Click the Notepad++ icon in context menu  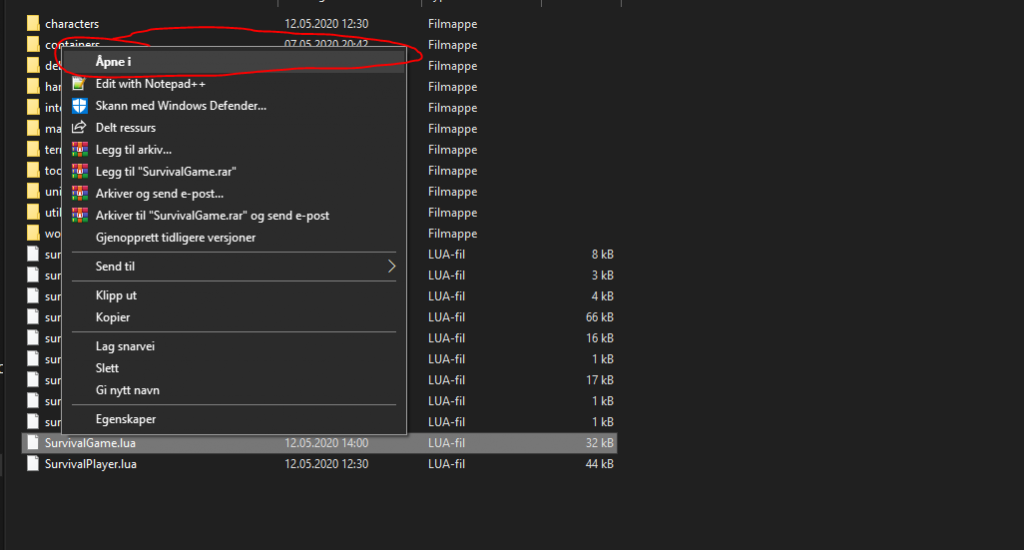click(80, 84)
